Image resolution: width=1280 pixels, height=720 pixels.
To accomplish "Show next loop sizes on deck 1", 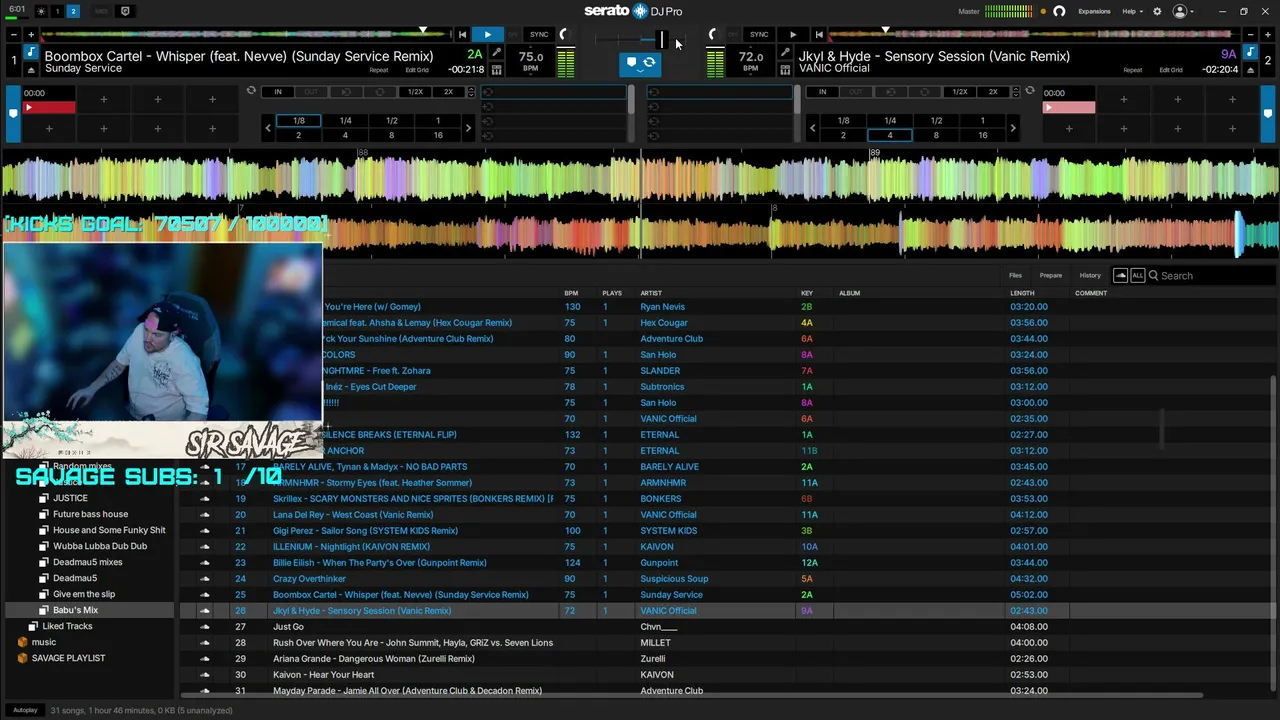I will (468, 128).
